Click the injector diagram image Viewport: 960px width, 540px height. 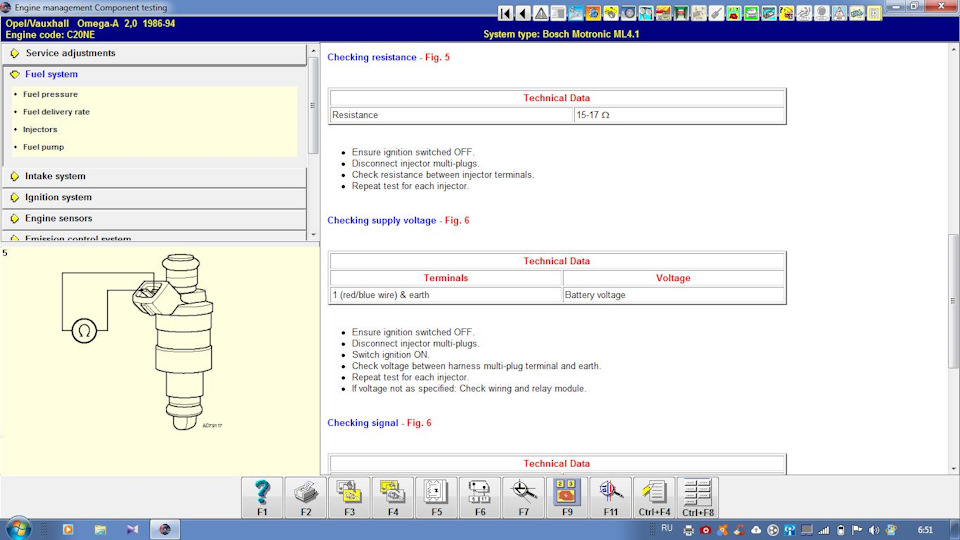(x=142, y=342)
